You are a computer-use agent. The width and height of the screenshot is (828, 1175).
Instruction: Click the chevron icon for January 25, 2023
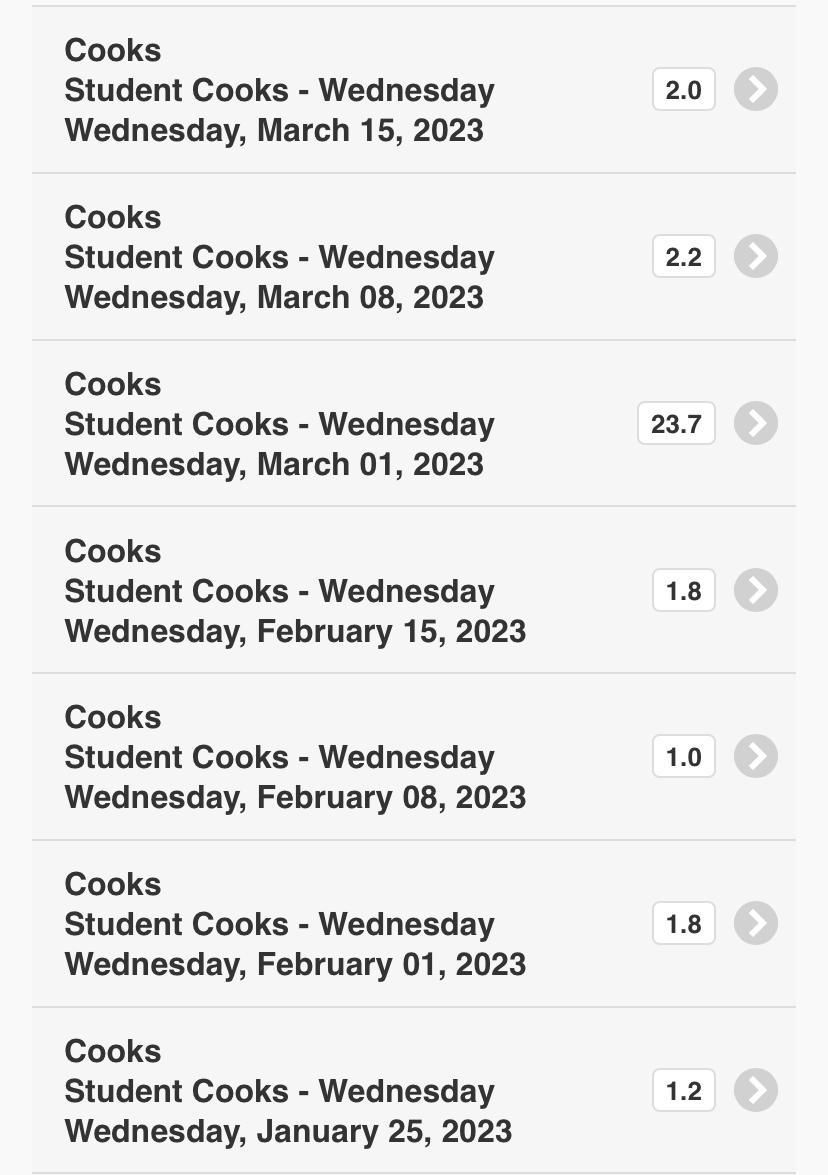tap(756, 1091)
